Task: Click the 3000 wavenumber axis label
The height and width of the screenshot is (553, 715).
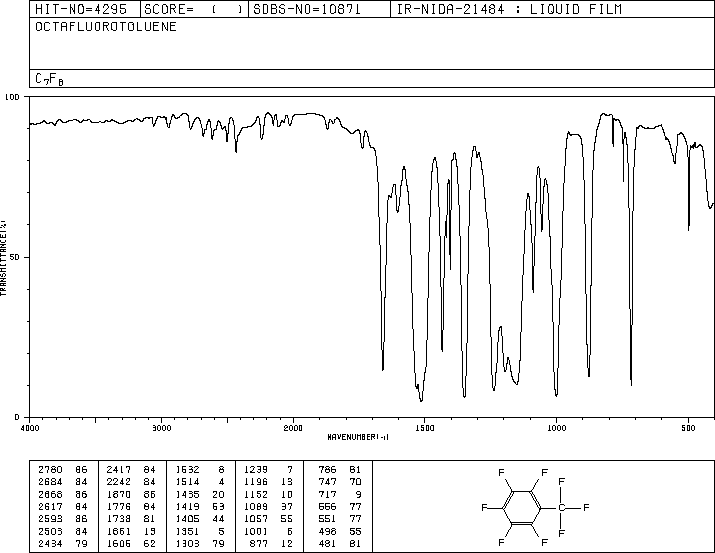Action: coord(161,428)
